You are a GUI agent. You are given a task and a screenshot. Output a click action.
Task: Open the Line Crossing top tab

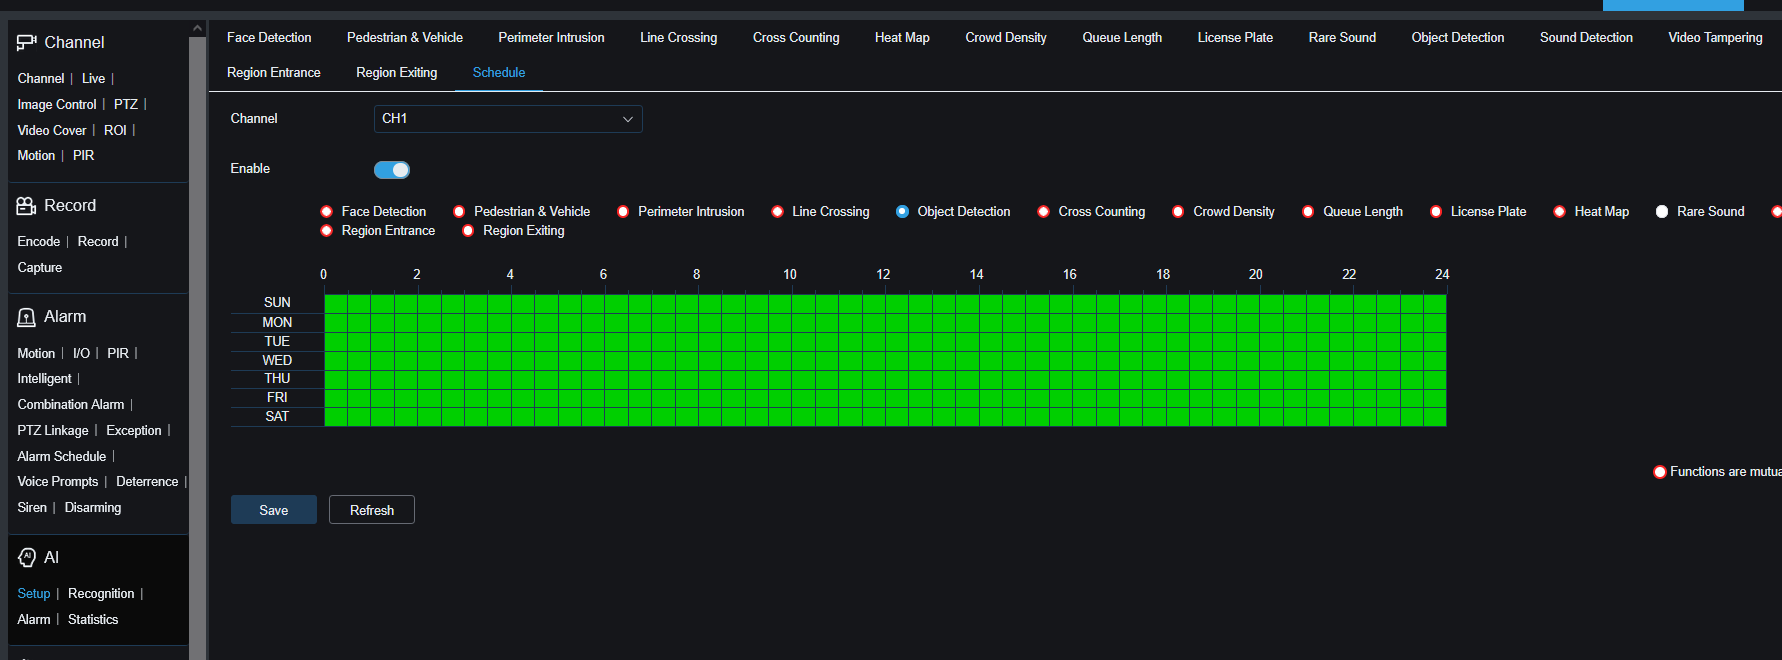[x=678, y=38]
